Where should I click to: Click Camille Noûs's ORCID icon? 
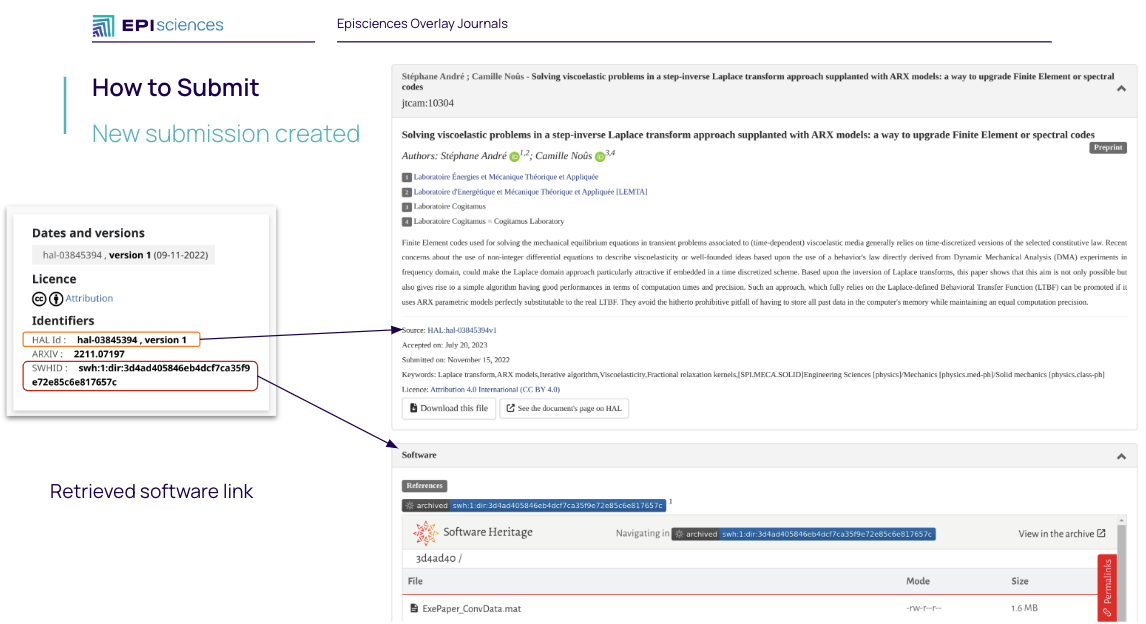(600, 157)
